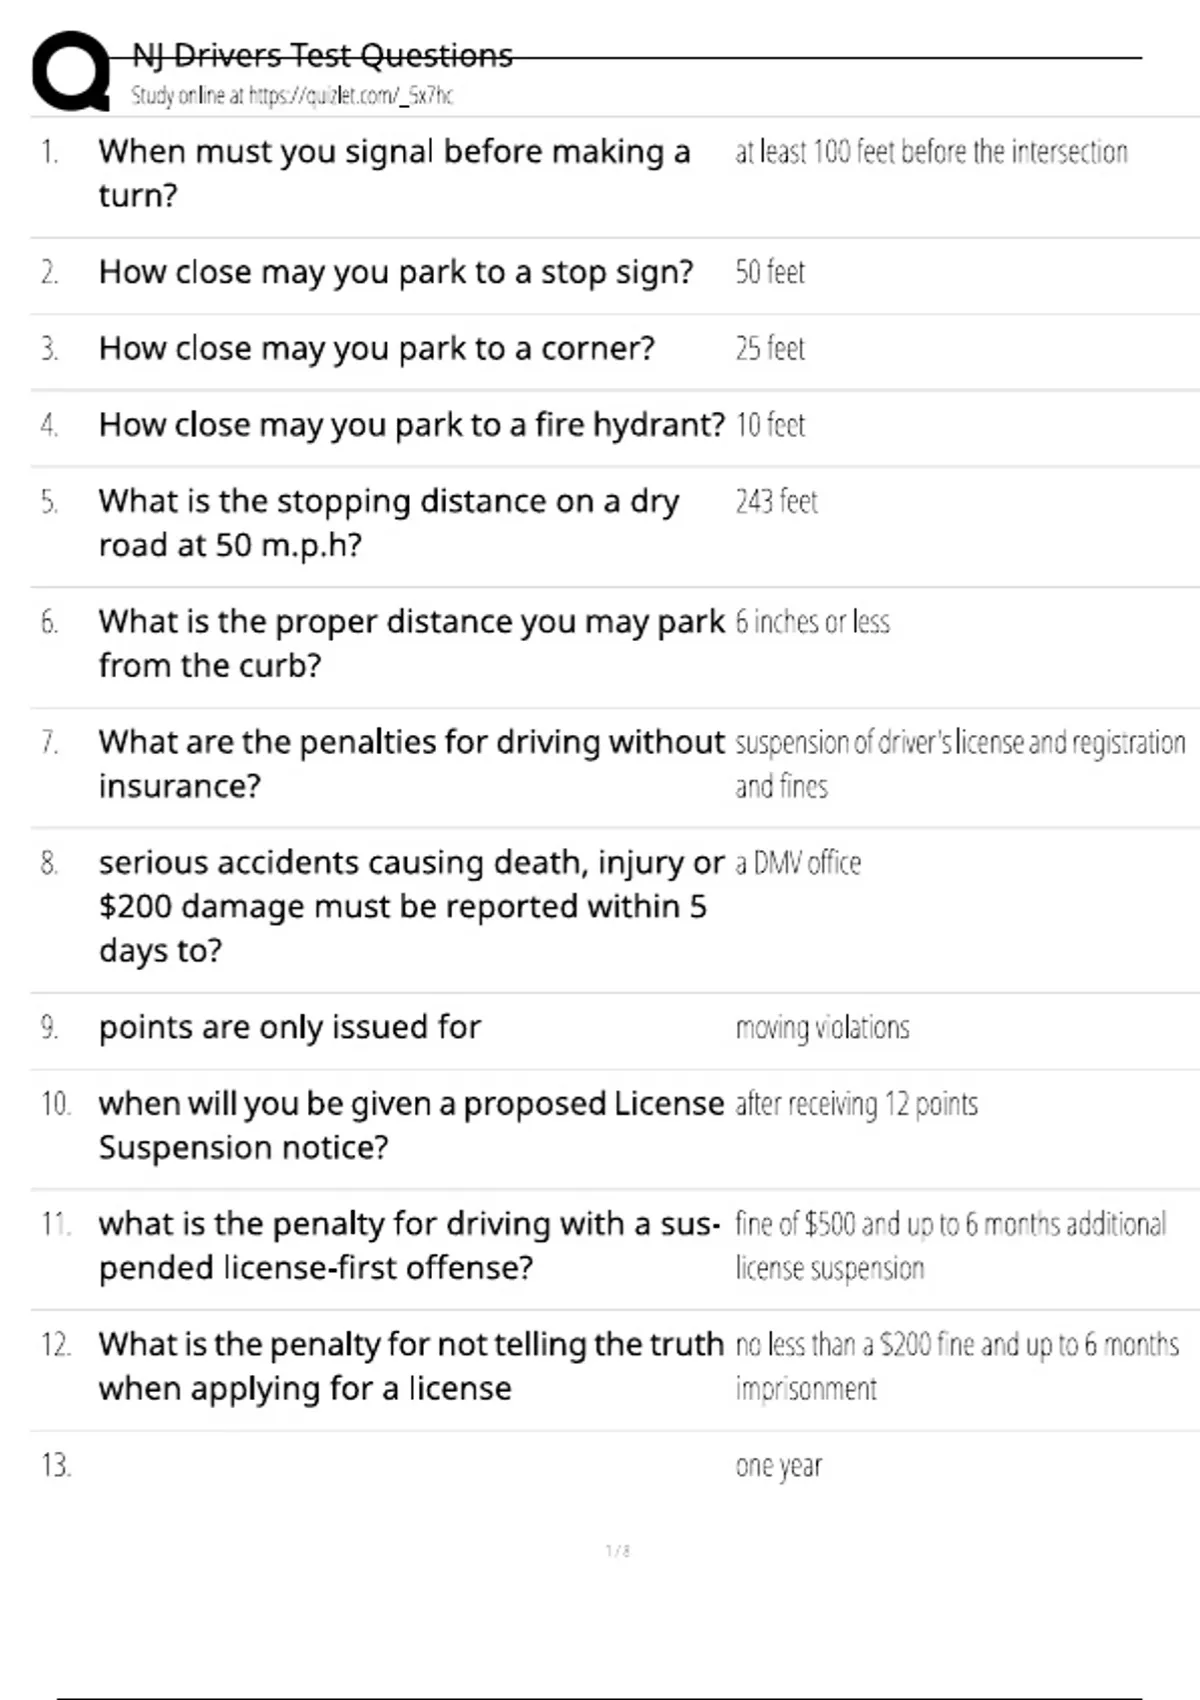Select the $200 fine imprisonment answer
This screenshot has height=1700, width=1200.
pyautogui.click(x=957, y=1367)
